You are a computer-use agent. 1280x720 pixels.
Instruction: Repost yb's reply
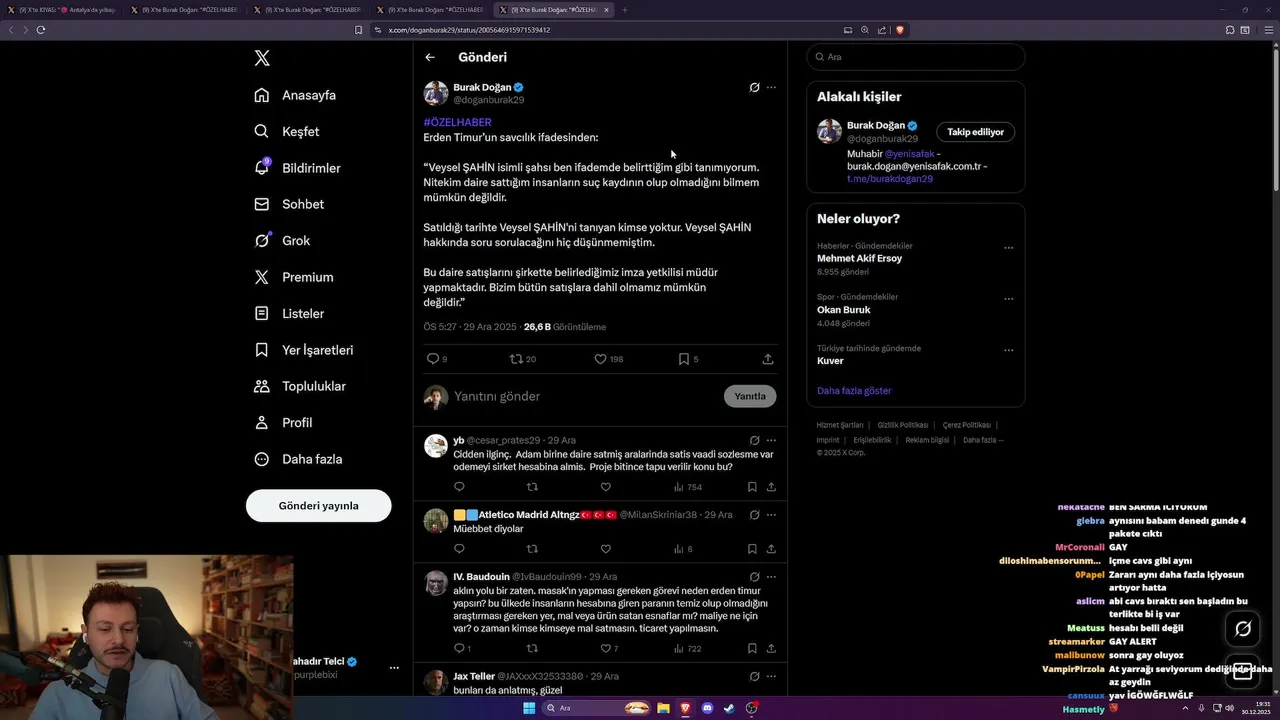point(532,487)
